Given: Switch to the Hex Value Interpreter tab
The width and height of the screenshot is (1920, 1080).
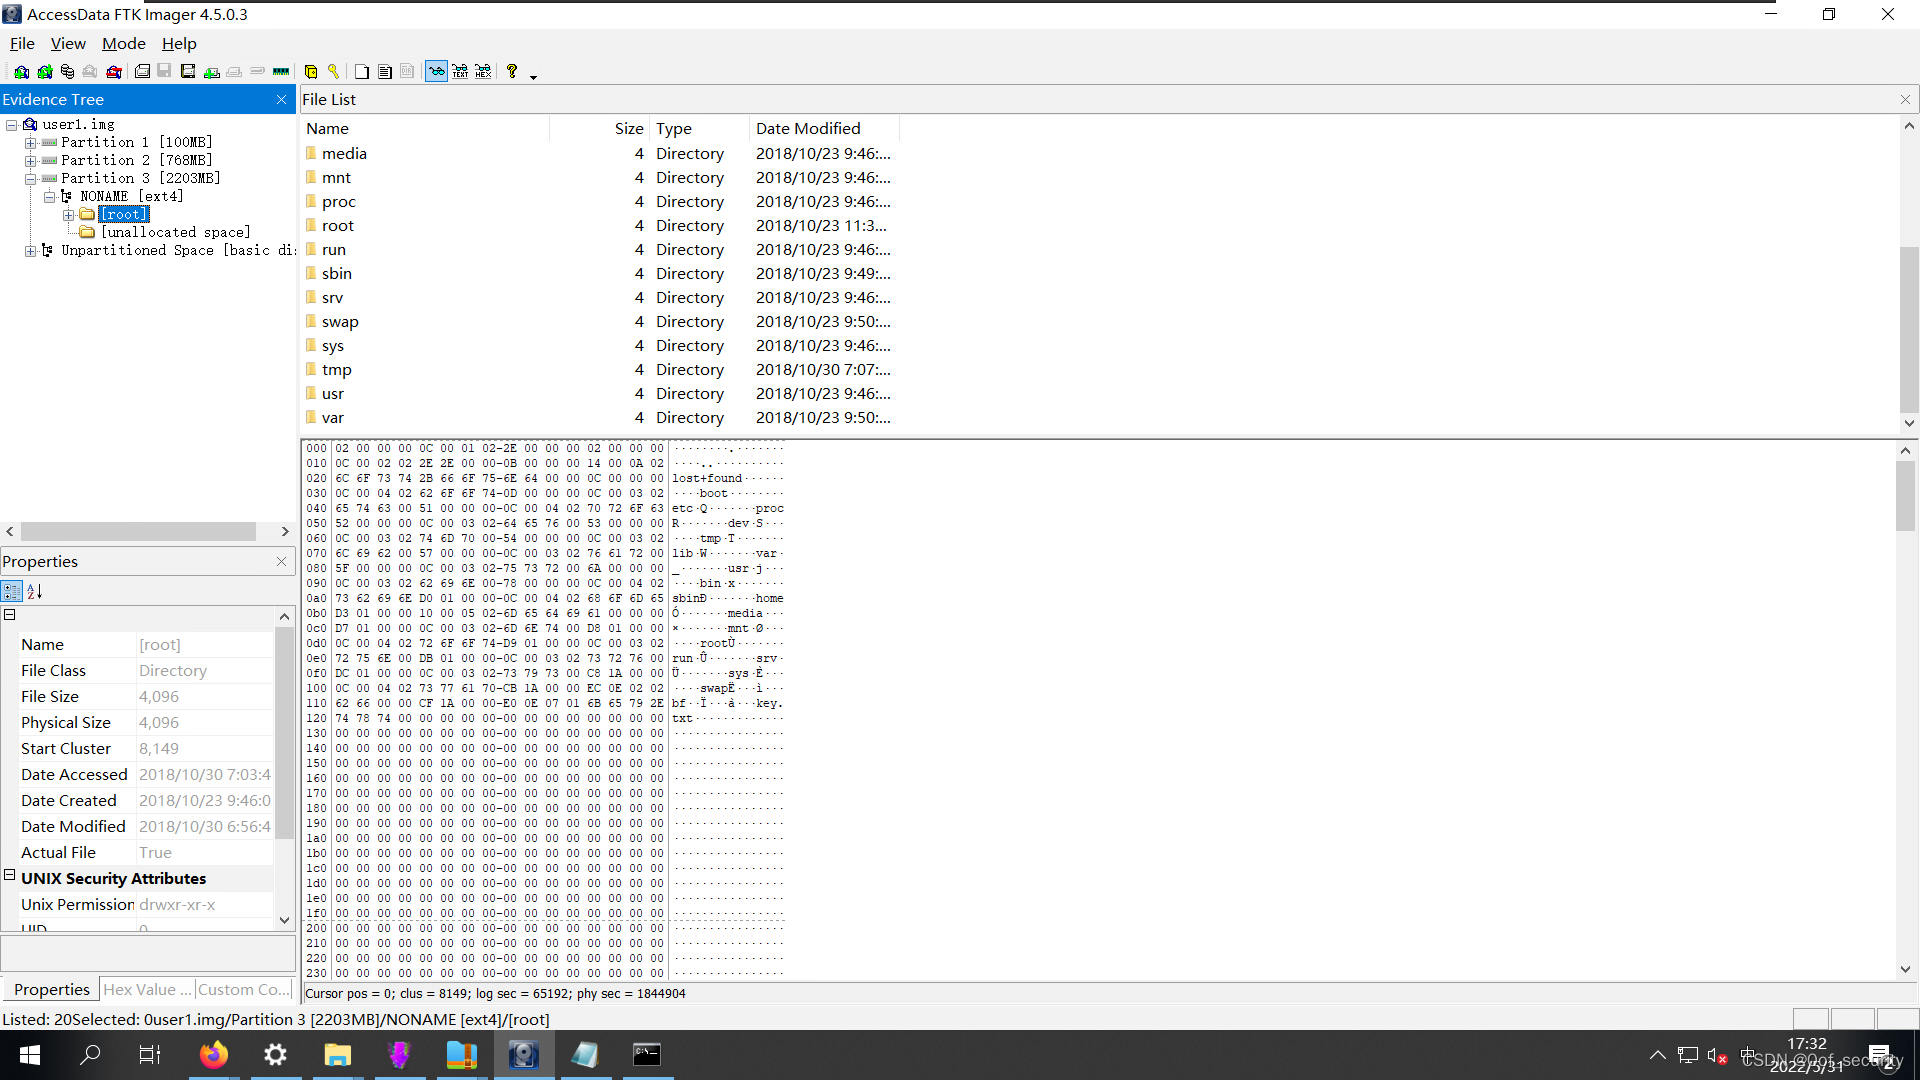Looking at the screenshot, I should [x=146, y=990].
